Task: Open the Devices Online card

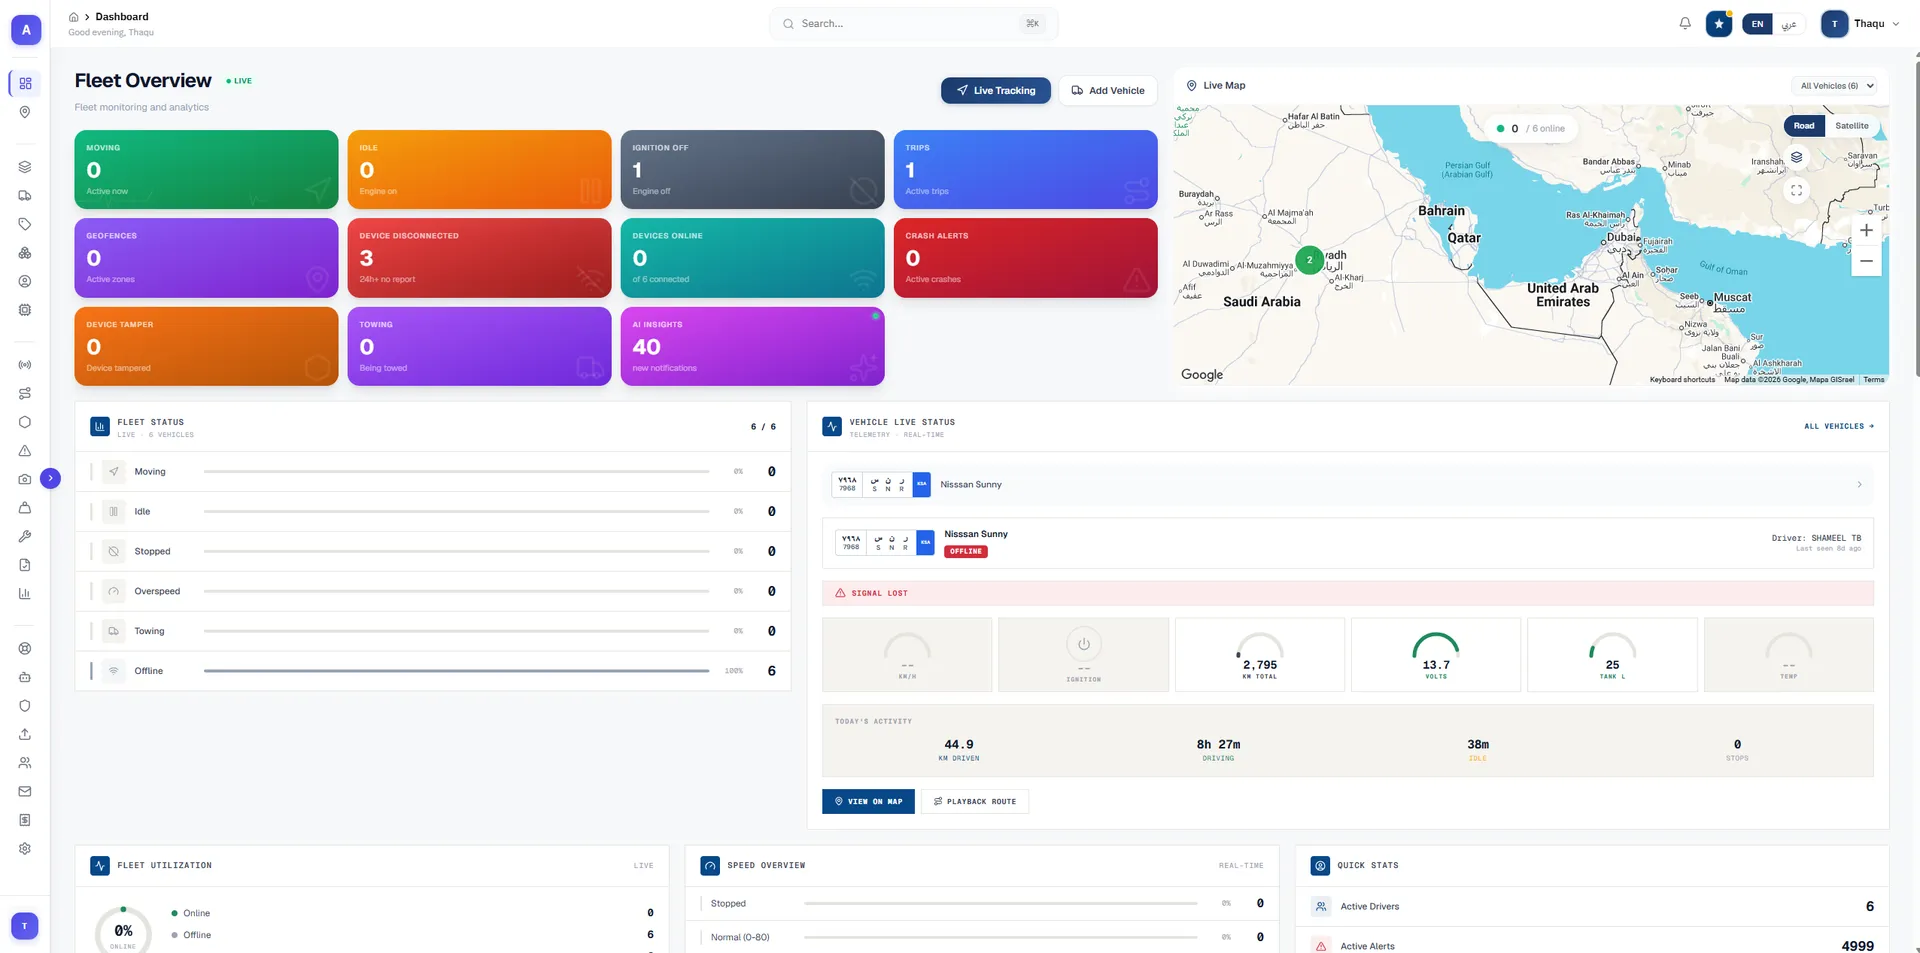Action: coord(752,258)
